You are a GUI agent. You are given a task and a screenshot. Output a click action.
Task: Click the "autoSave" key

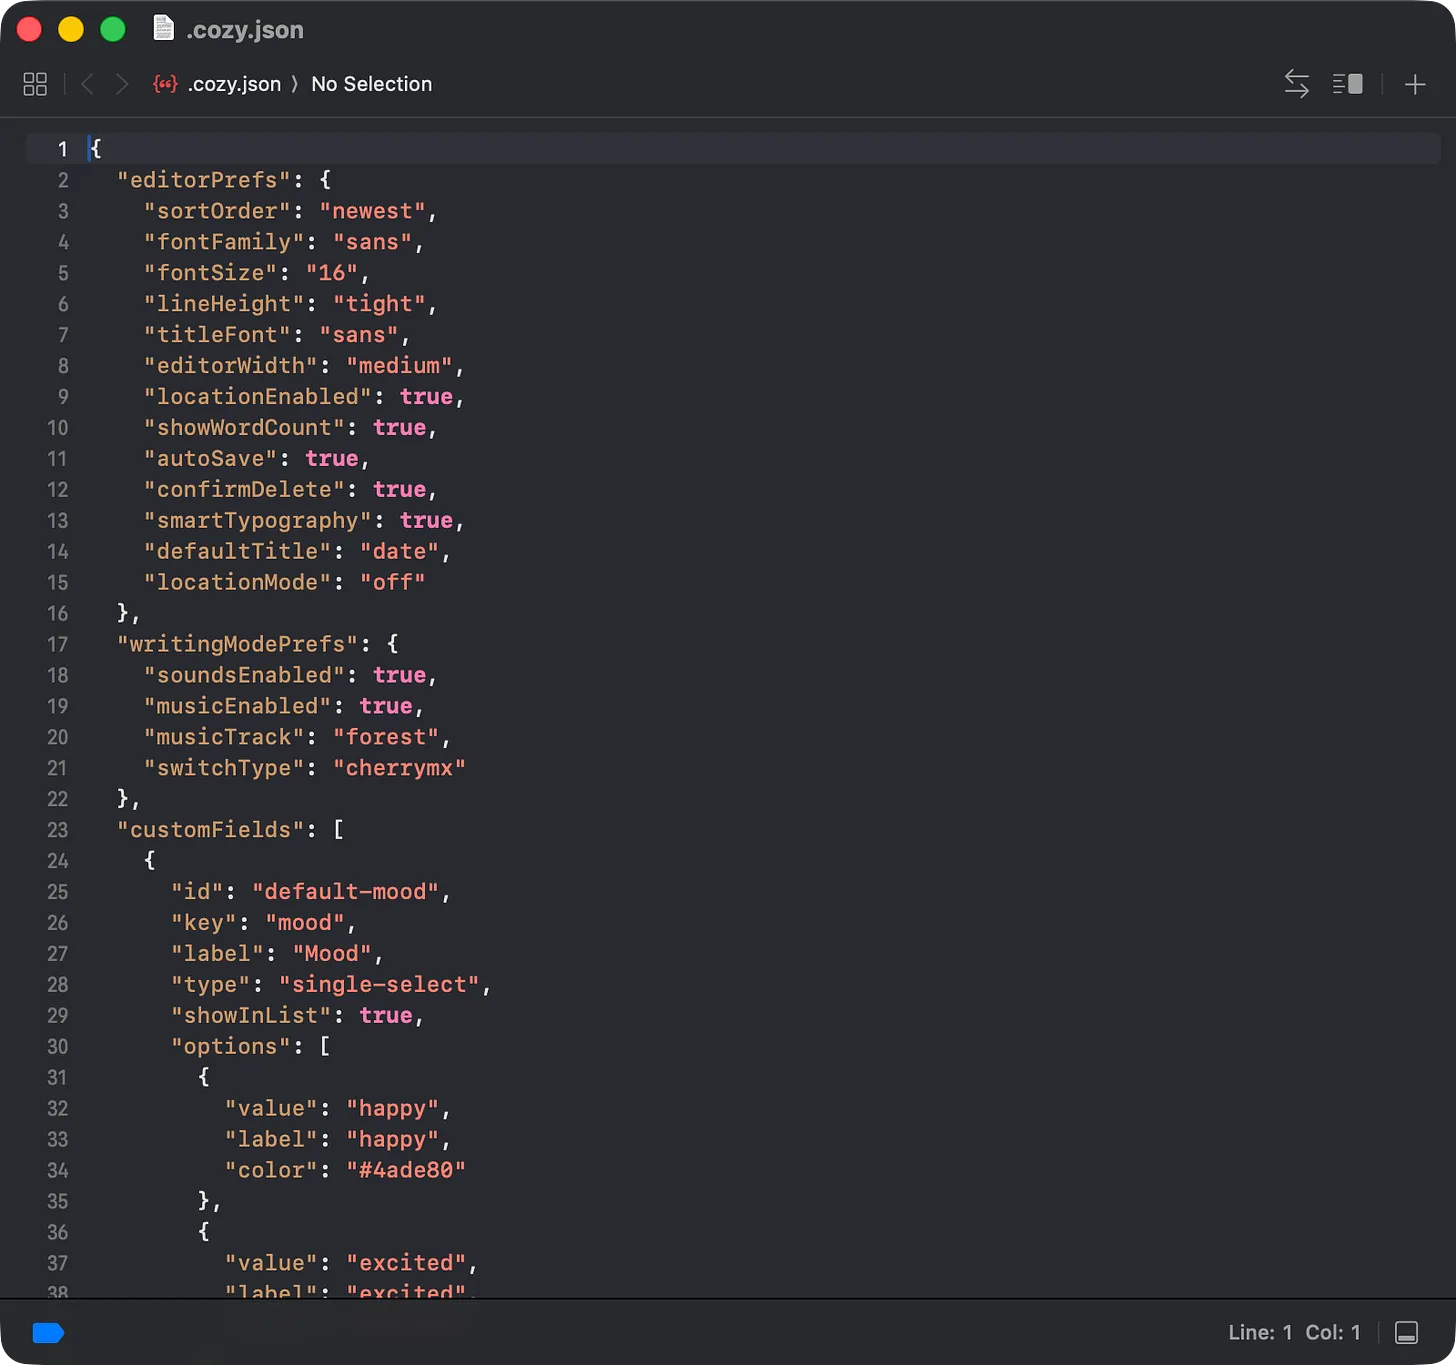(211, 459)
